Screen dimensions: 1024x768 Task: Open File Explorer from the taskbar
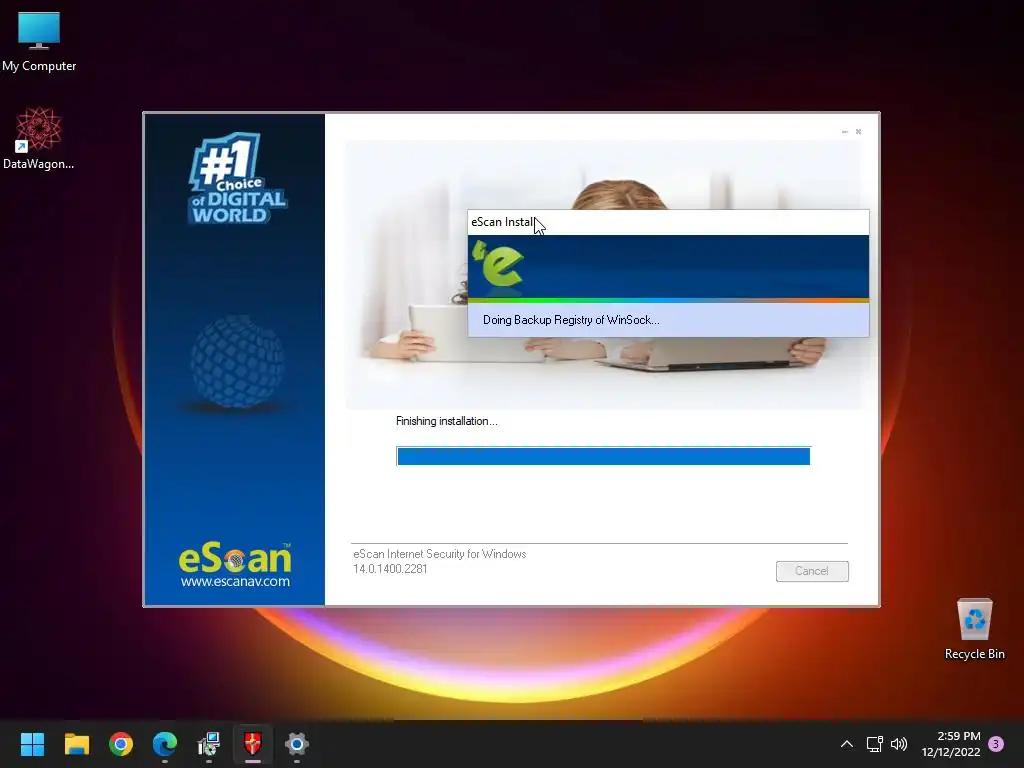pyautogui.click(x=76, y=744)
